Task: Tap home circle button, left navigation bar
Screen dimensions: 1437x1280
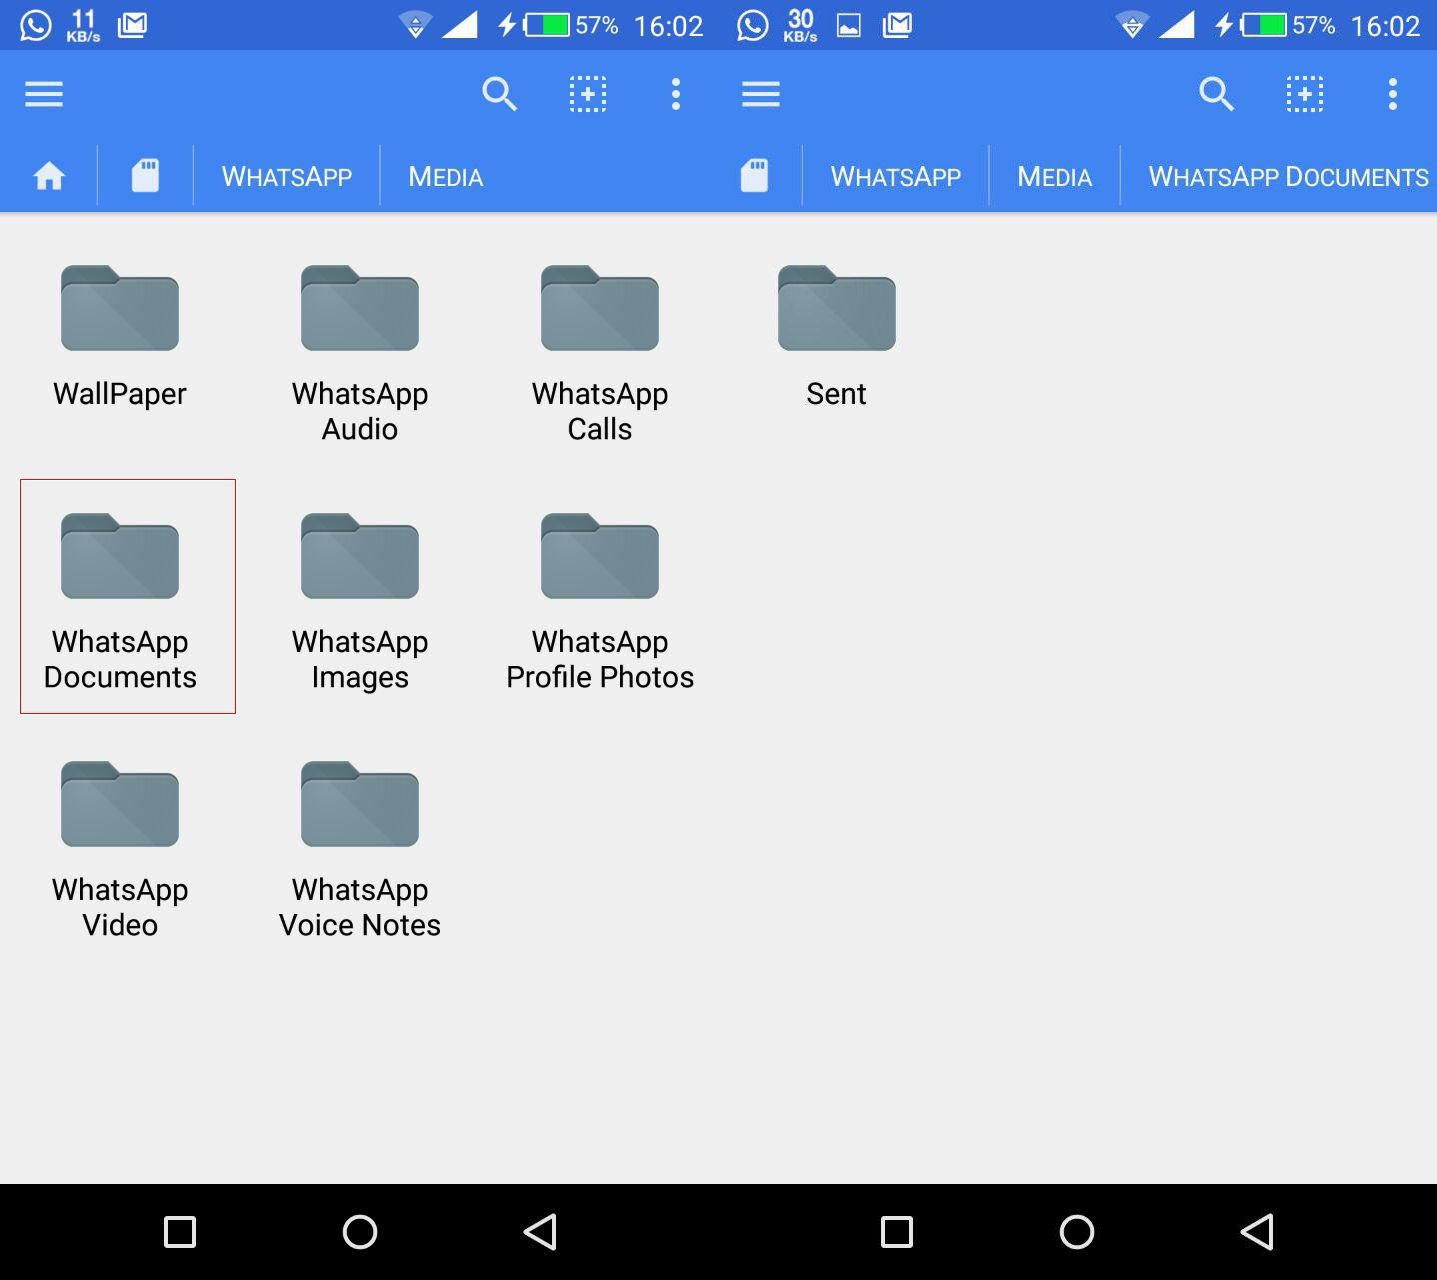Action: click(x=360, y=1232)
